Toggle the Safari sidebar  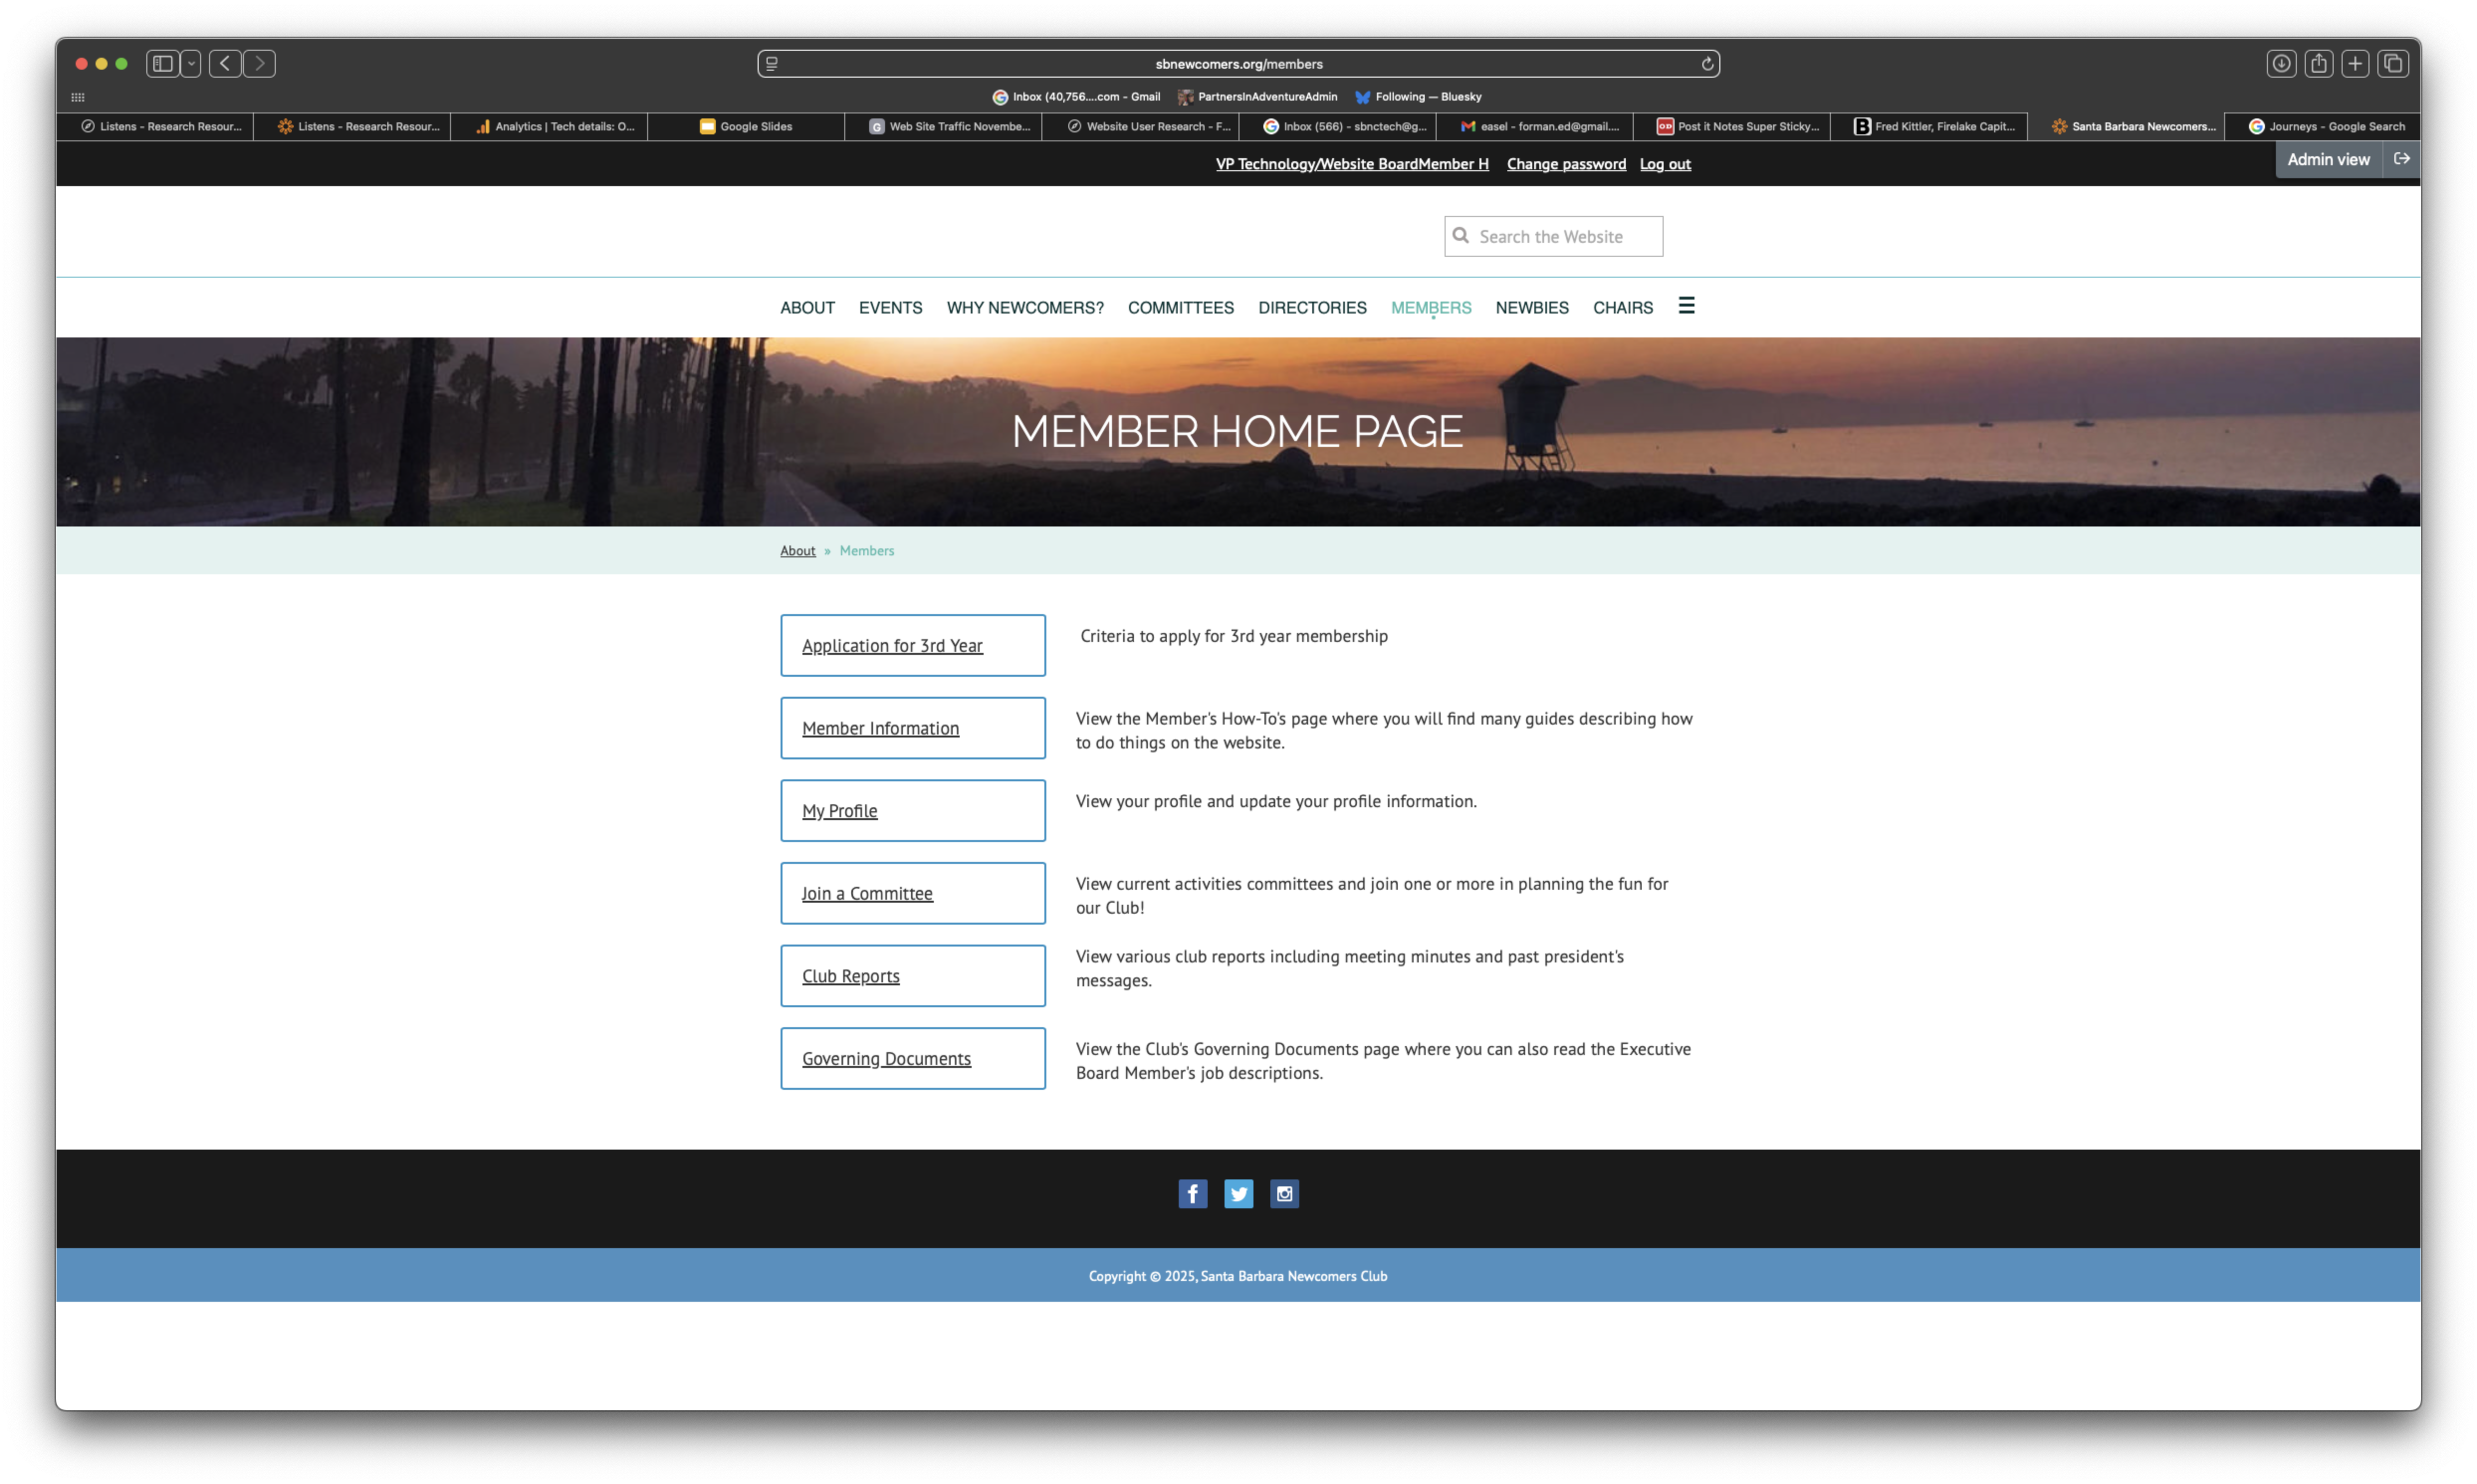[x=162, y=63]
